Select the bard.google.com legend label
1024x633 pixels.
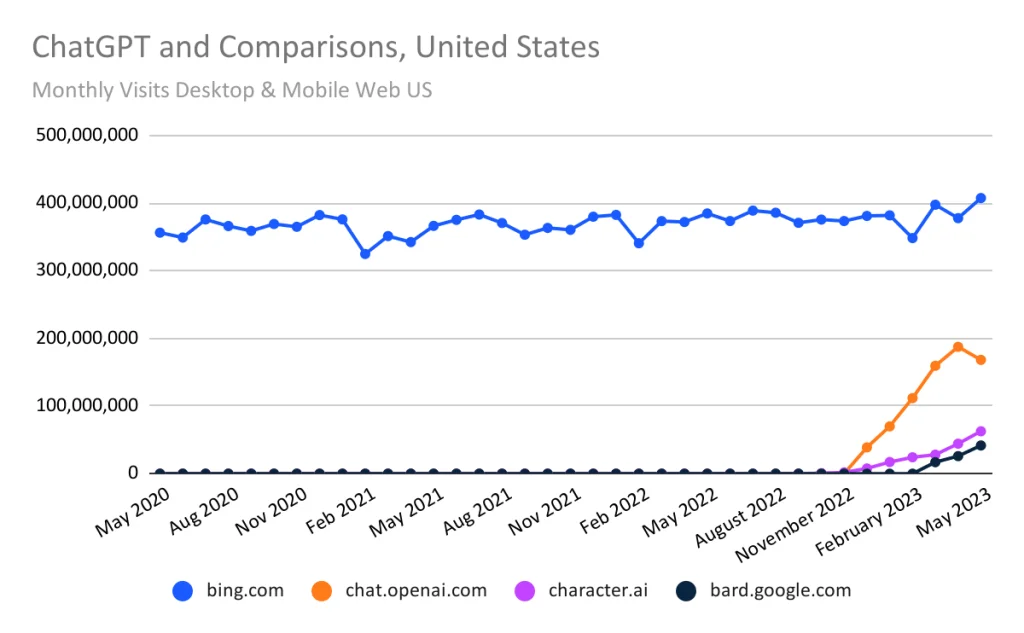(780, 591)
